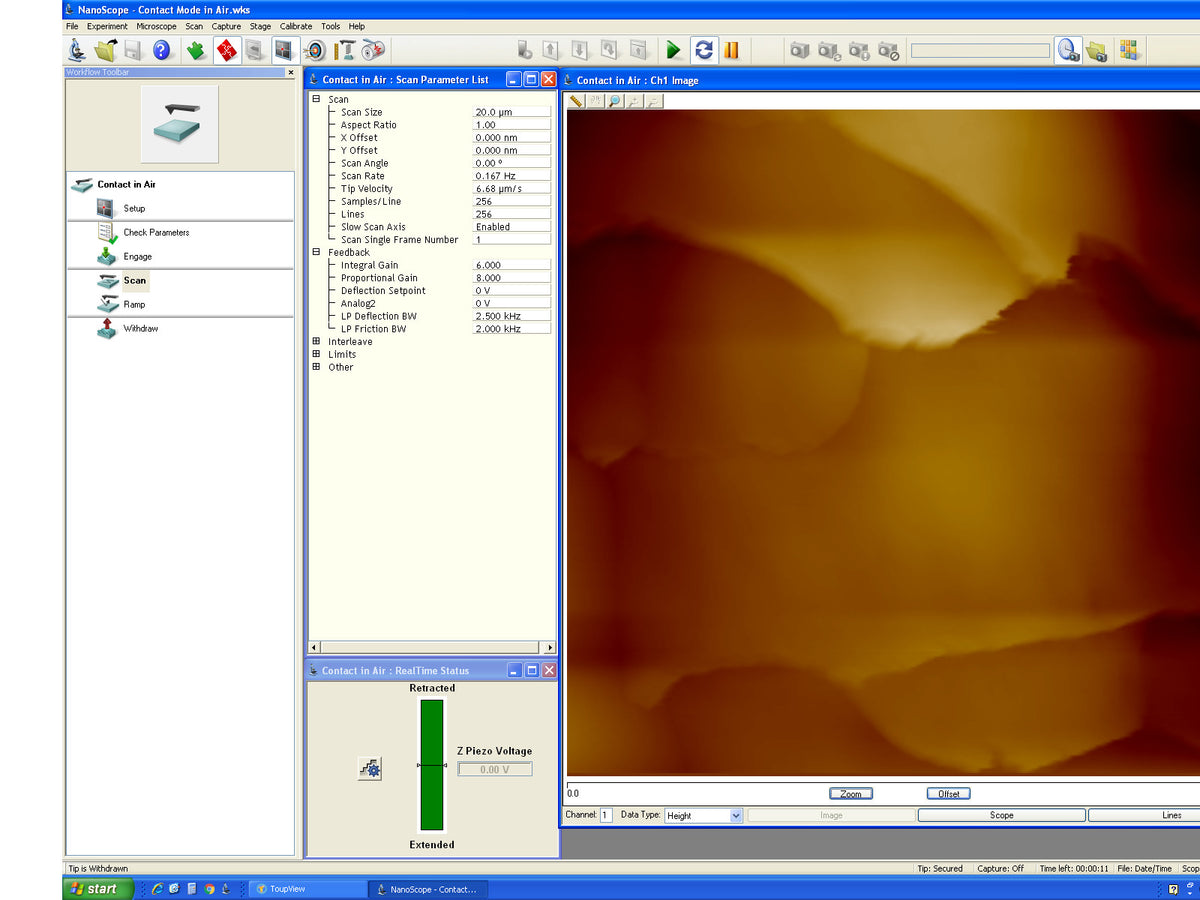Click the Engage workflow step
Screen dimensions: 1200x900
coord(138,256)
